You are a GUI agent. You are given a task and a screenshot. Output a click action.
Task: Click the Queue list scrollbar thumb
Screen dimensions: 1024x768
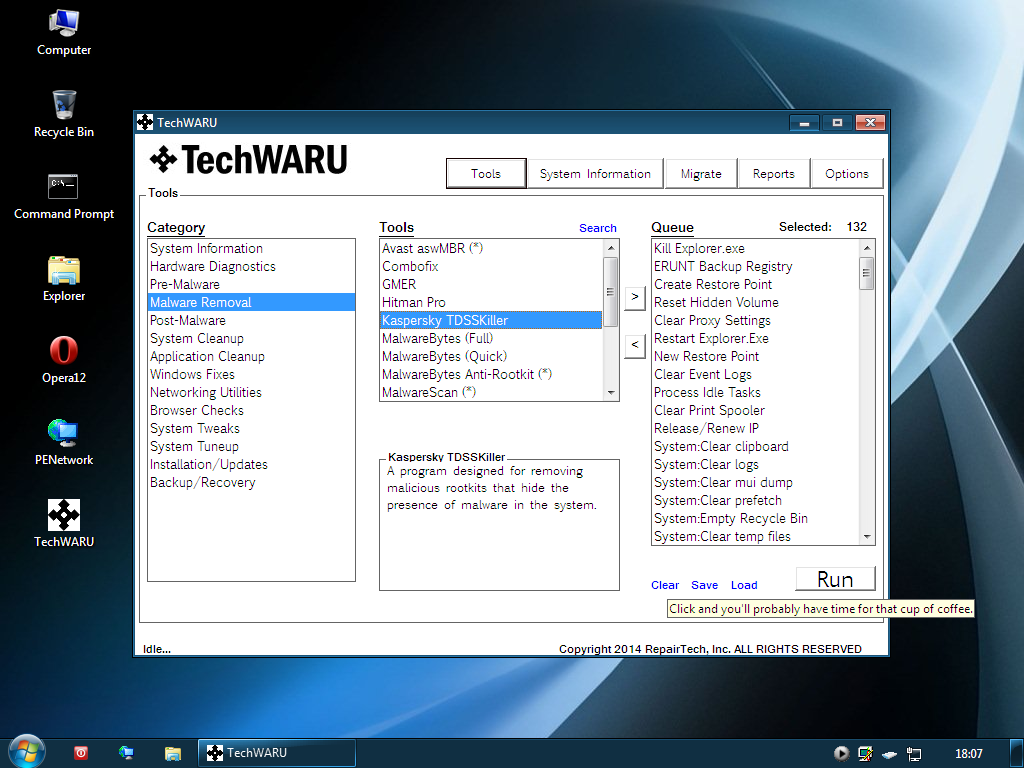(867, 274)
